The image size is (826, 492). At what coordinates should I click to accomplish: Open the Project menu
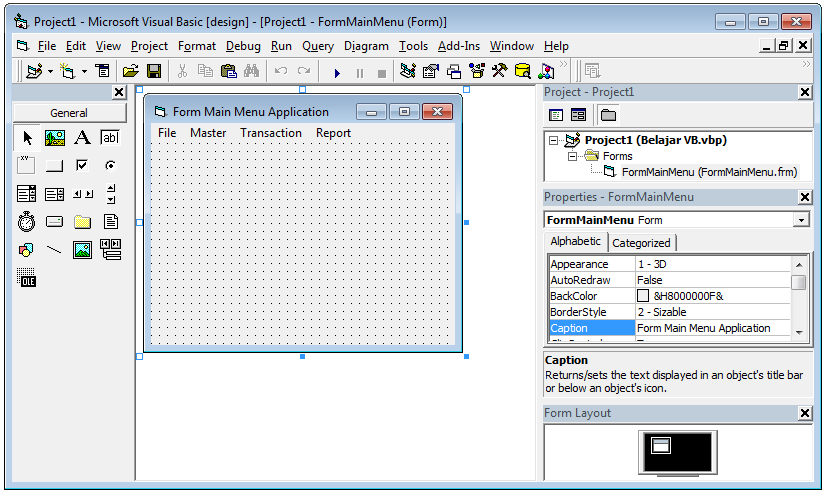tap(149, 46)
